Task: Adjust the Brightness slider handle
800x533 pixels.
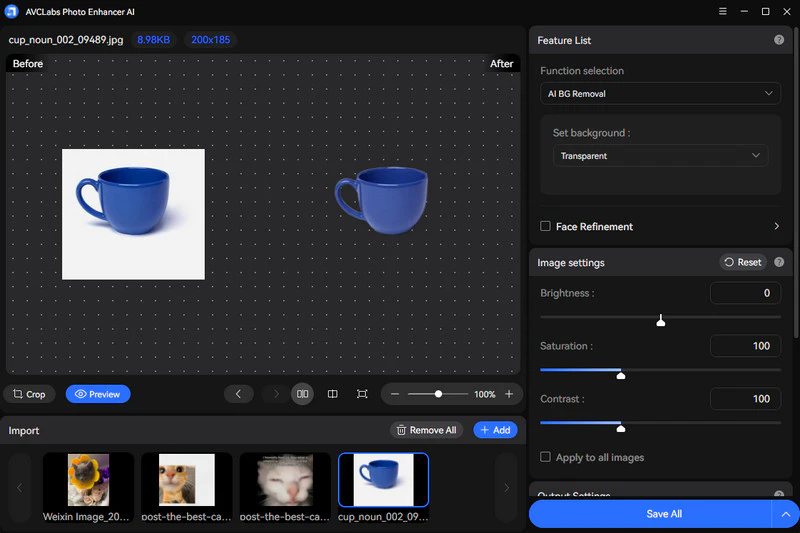Action: click(x=661, y=321)
